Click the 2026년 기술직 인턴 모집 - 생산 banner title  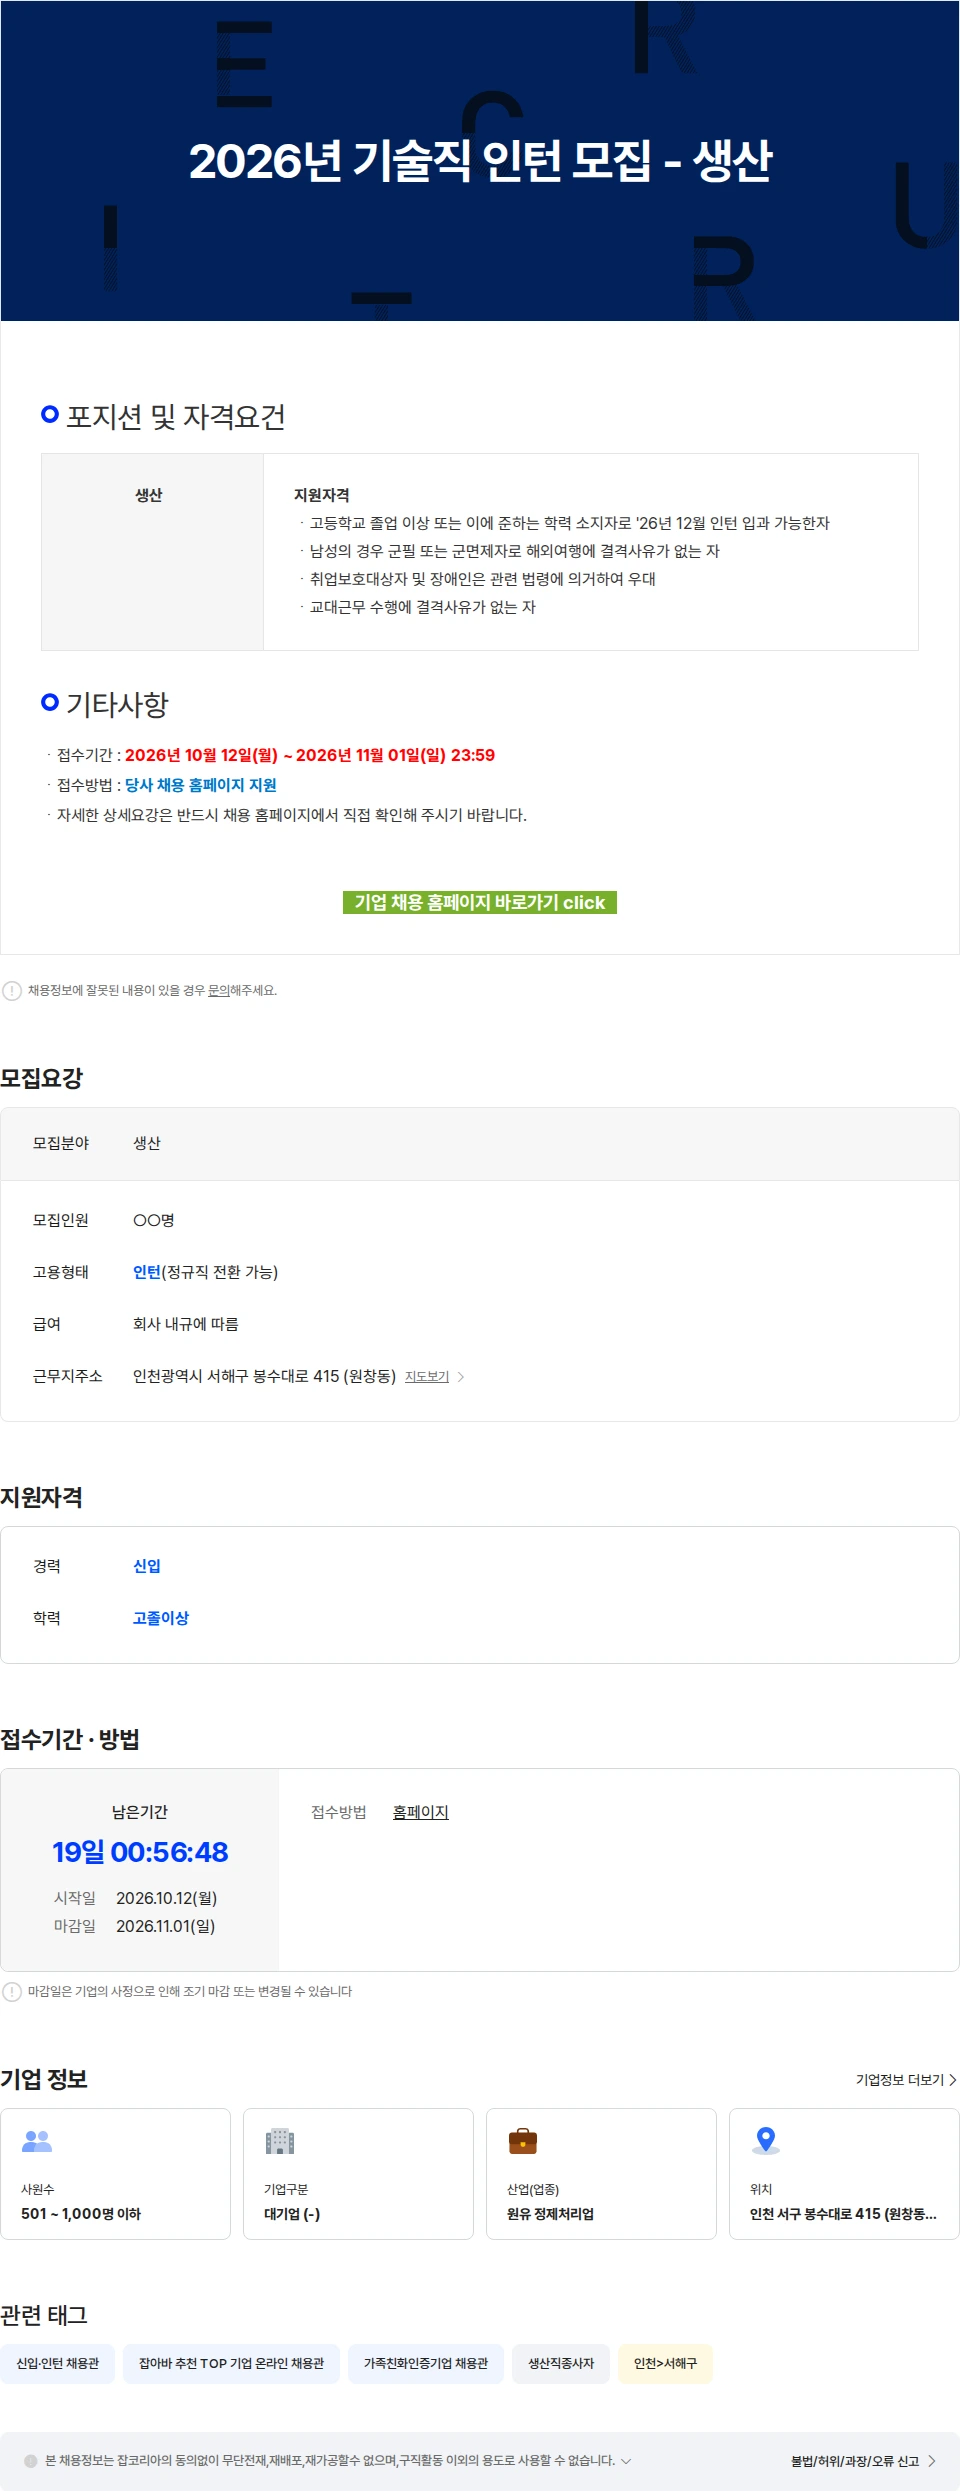coord(480,161)
